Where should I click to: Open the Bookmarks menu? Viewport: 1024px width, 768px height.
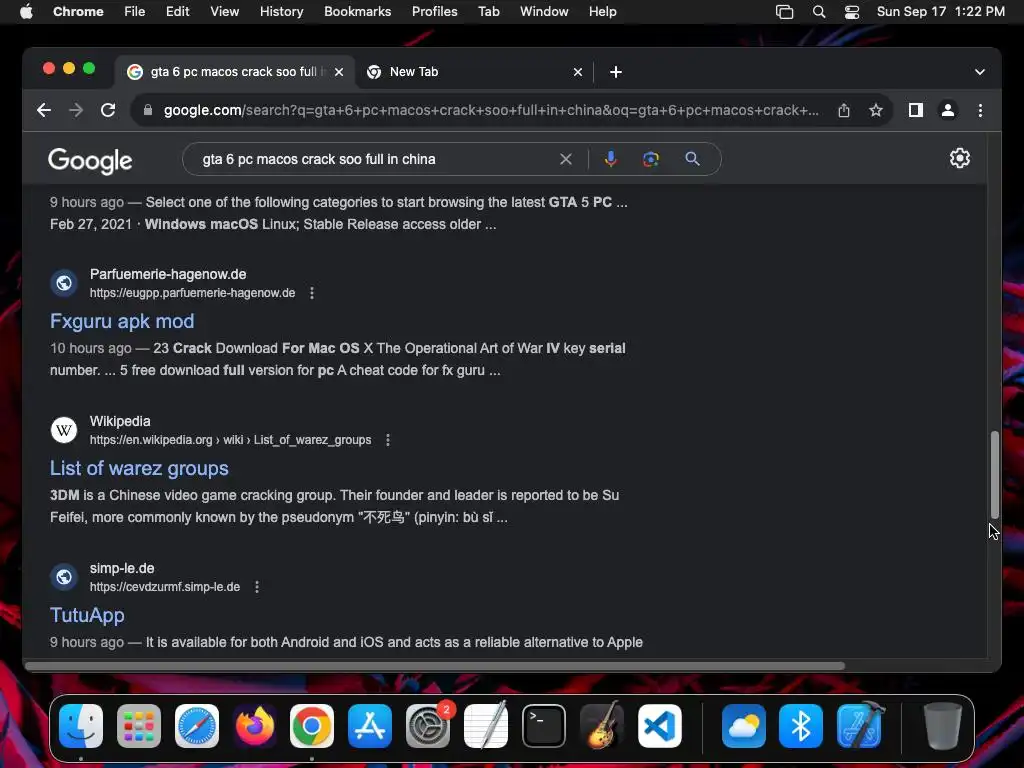[357, 12]
